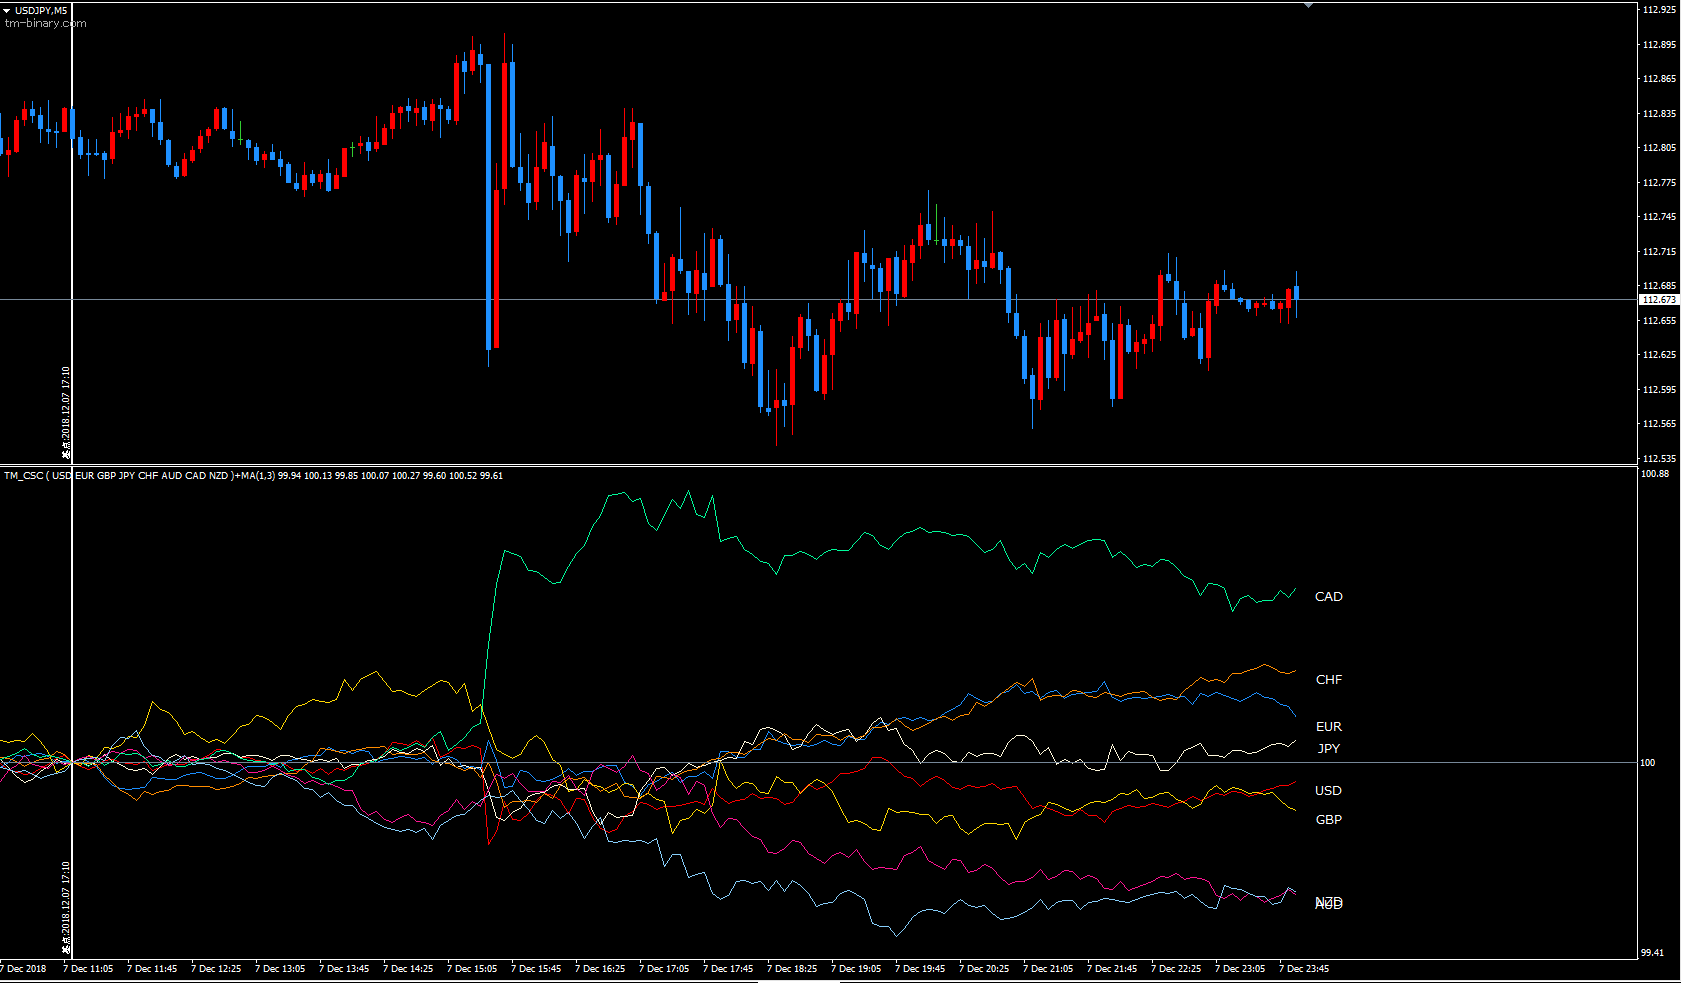
Task: Click time axis label 7 Dec 15:45
Action: pyautogui.click(x=536, y=969)
